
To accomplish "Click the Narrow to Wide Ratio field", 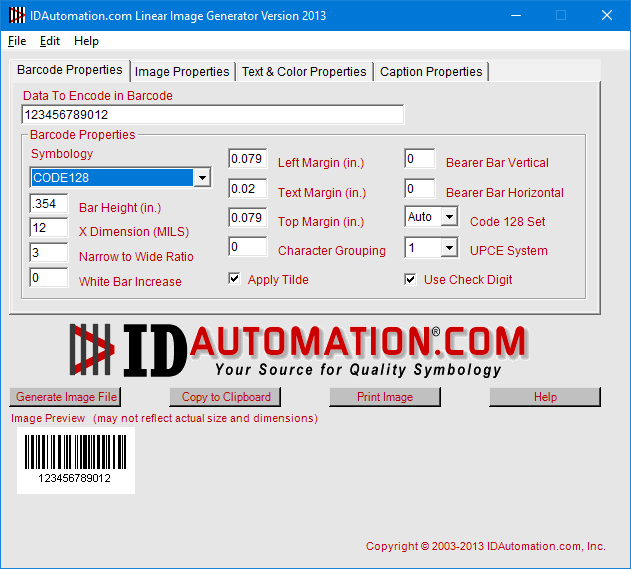I will point(49,253).
